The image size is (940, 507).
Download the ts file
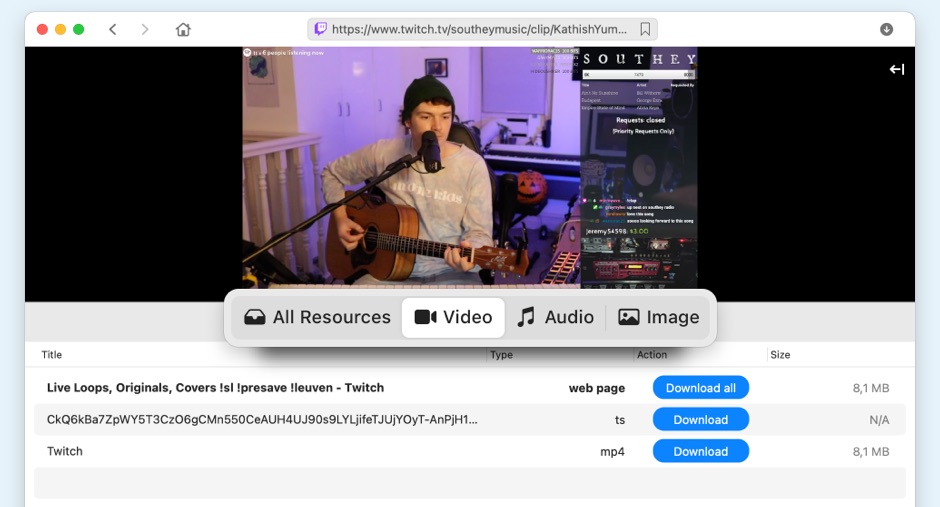(x=700, y=420)
